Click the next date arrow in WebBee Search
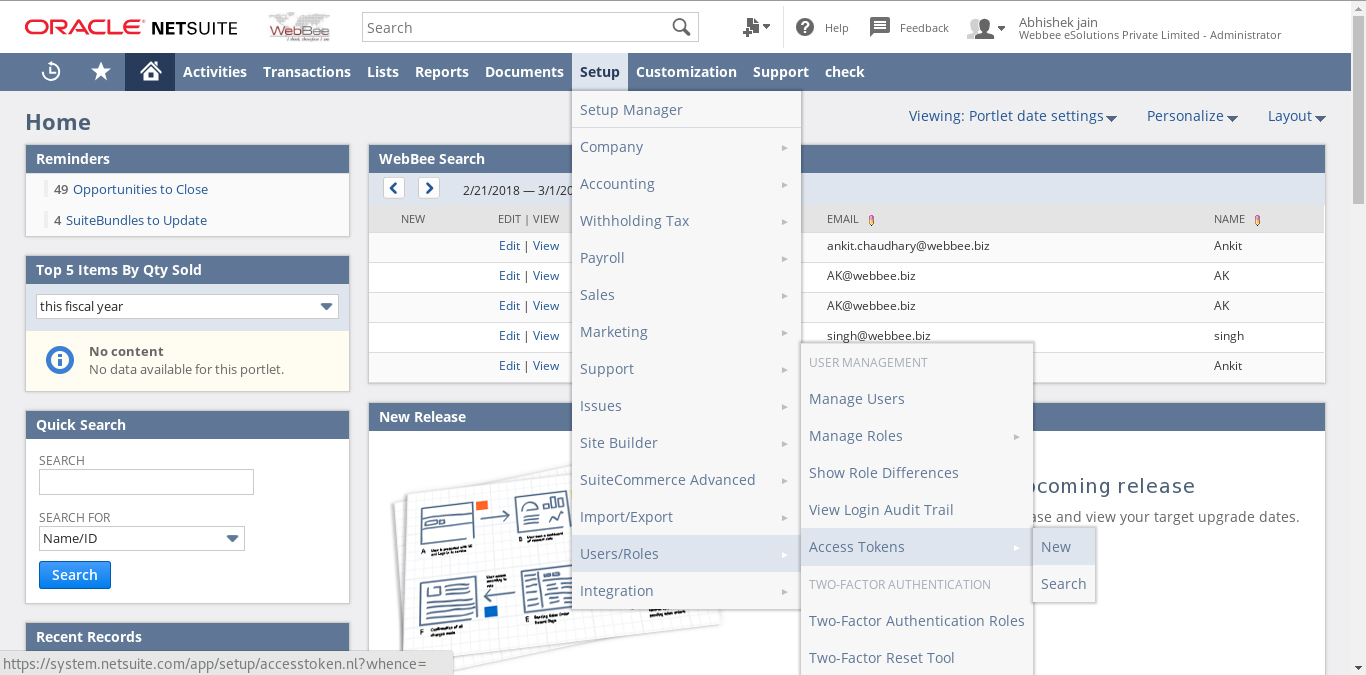 [x=429, y=188]
